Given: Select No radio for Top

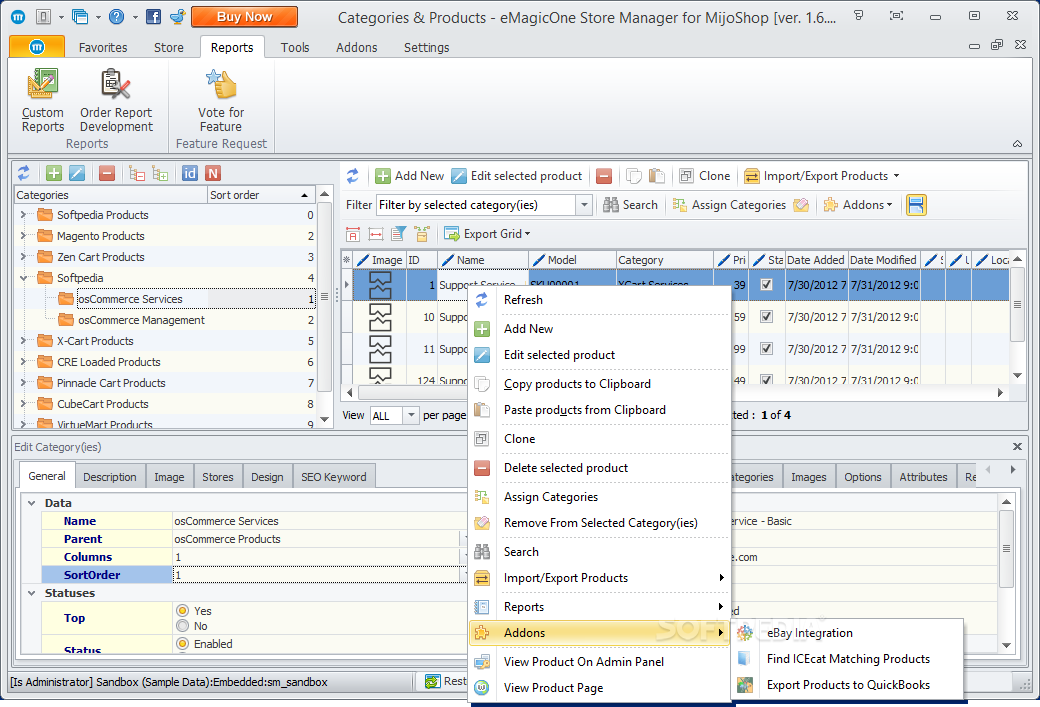Looking at the screenshot, I should [x=182, y=626].
